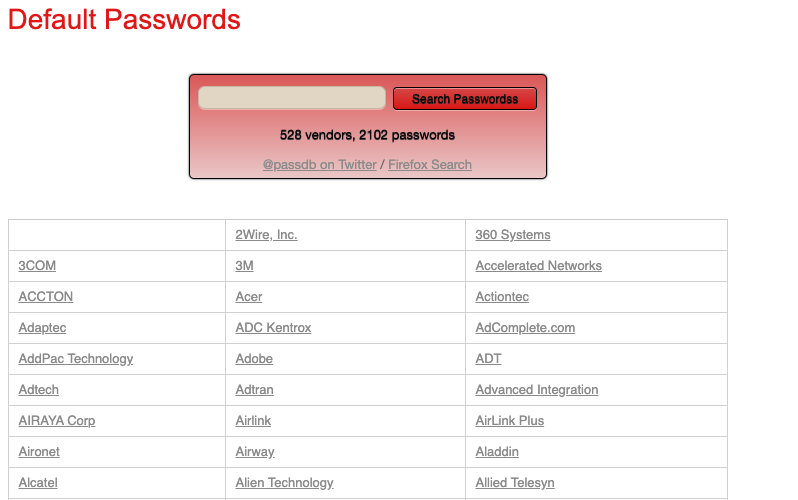Click the 3M vendor link
Viewport: 798px width, 500px height.
pos(244,266)
